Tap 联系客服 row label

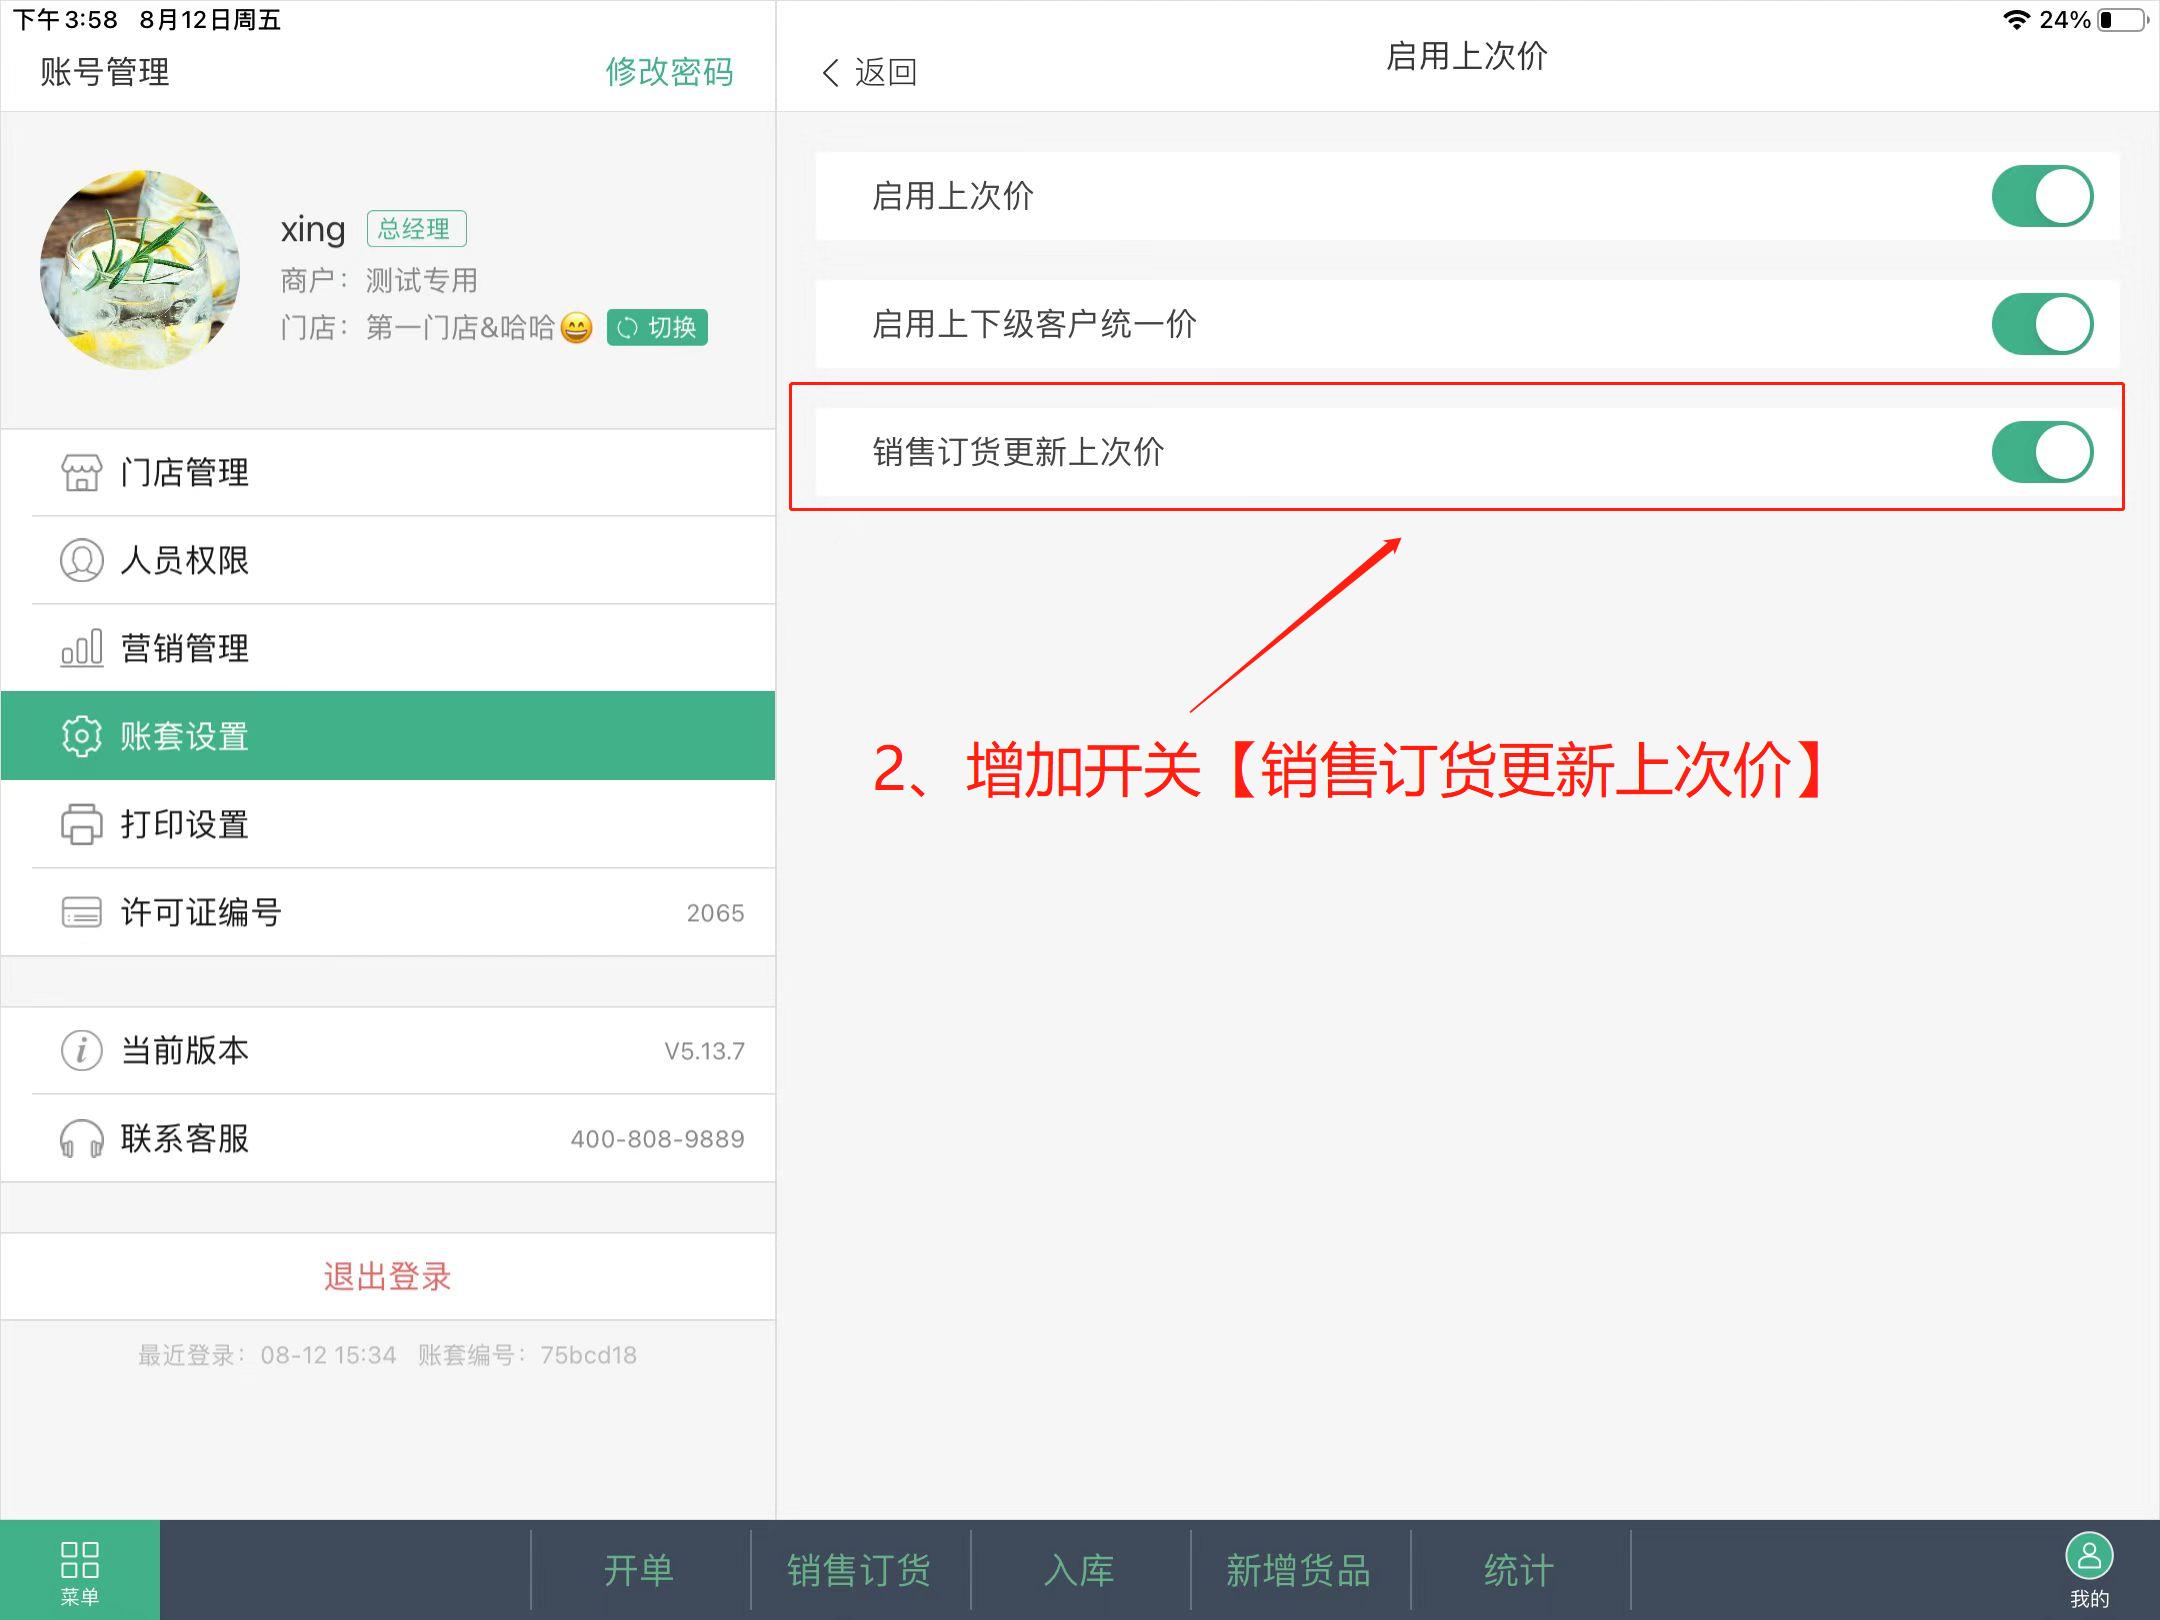[x=185, y=1139]
